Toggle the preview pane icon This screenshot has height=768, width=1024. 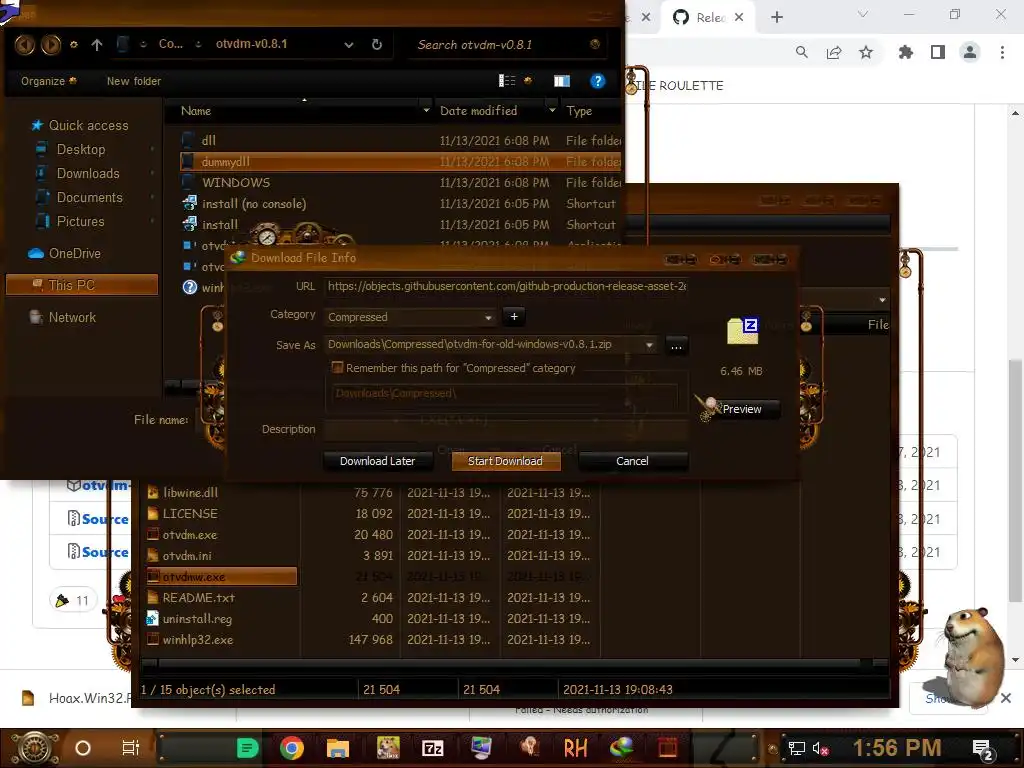[x=562, y=81]
